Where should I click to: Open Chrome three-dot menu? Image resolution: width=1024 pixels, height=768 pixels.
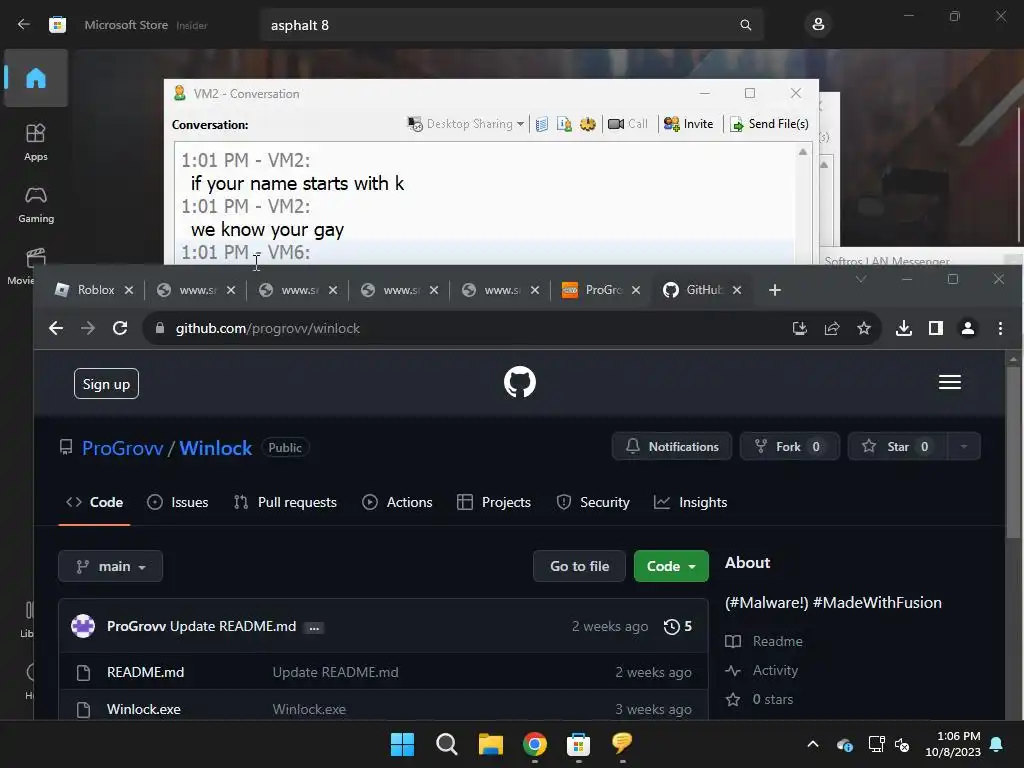[x=1000, y=328]
